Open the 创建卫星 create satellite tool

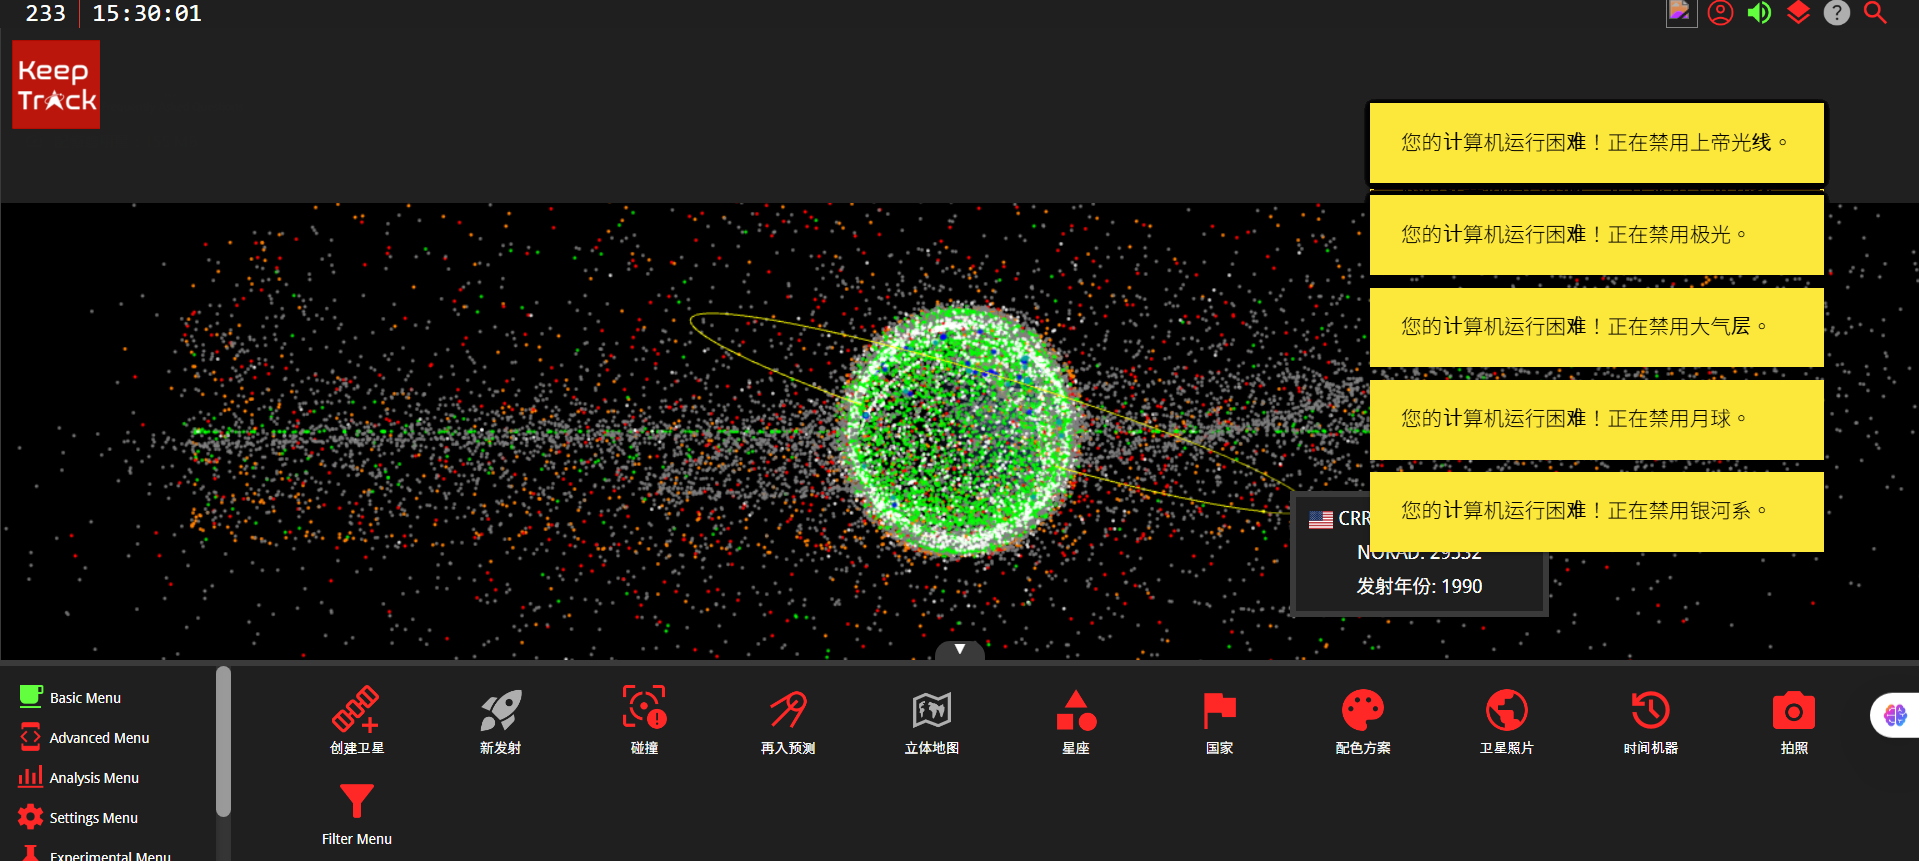pos(356,719)
